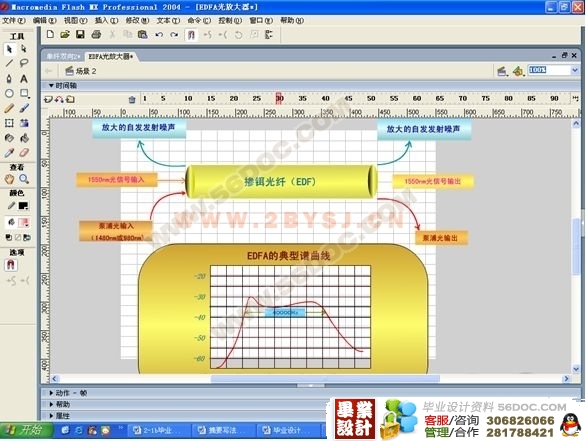The width and height of the screenshot is (586, 441).
Task: Click the Windows 开始 start button
Action: tap(26, 430)
